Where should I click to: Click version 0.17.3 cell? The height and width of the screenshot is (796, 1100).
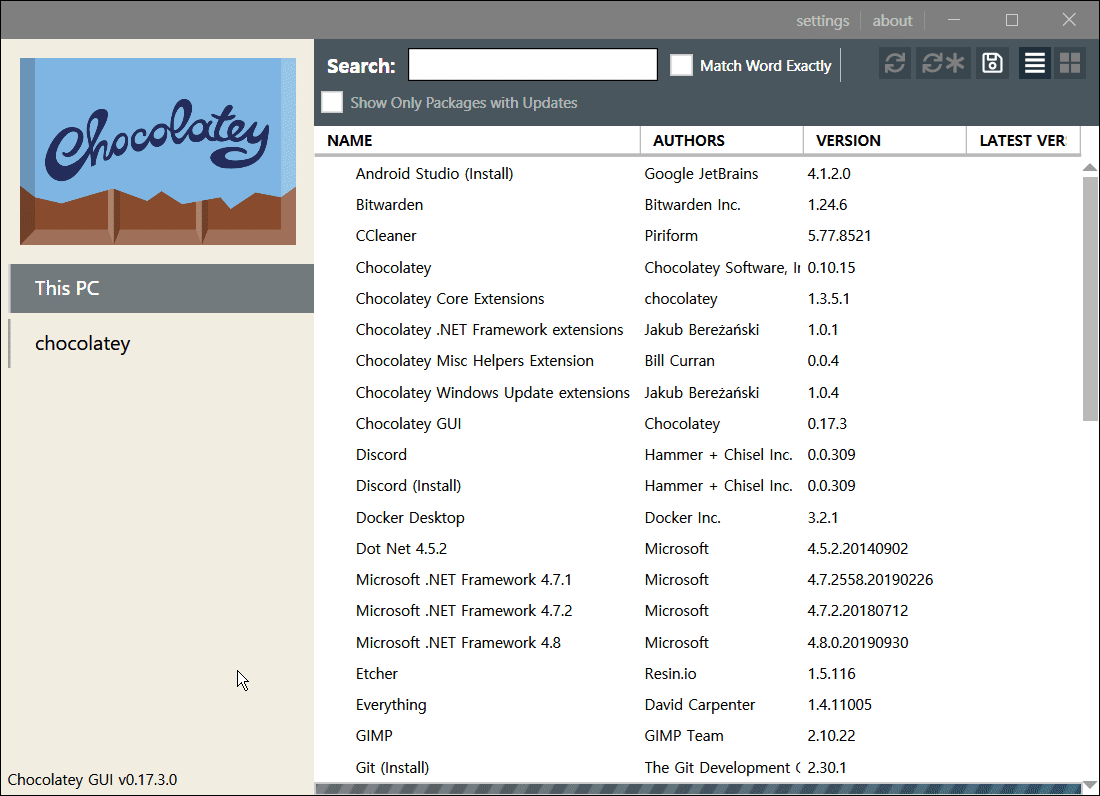pos(827,424)
